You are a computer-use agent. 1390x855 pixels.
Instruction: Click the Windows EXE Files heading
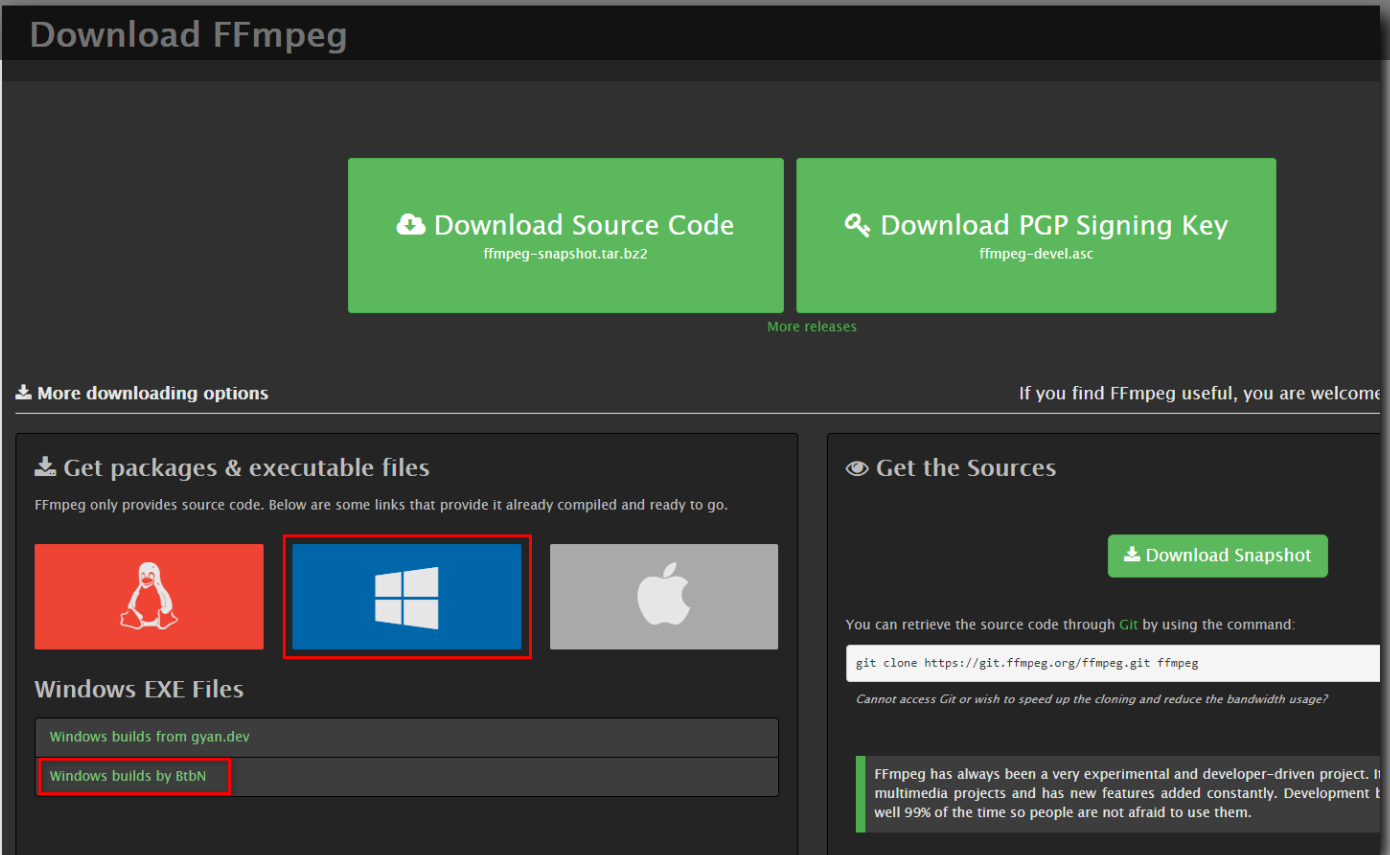pyautogui.click(x=139, y=689)
